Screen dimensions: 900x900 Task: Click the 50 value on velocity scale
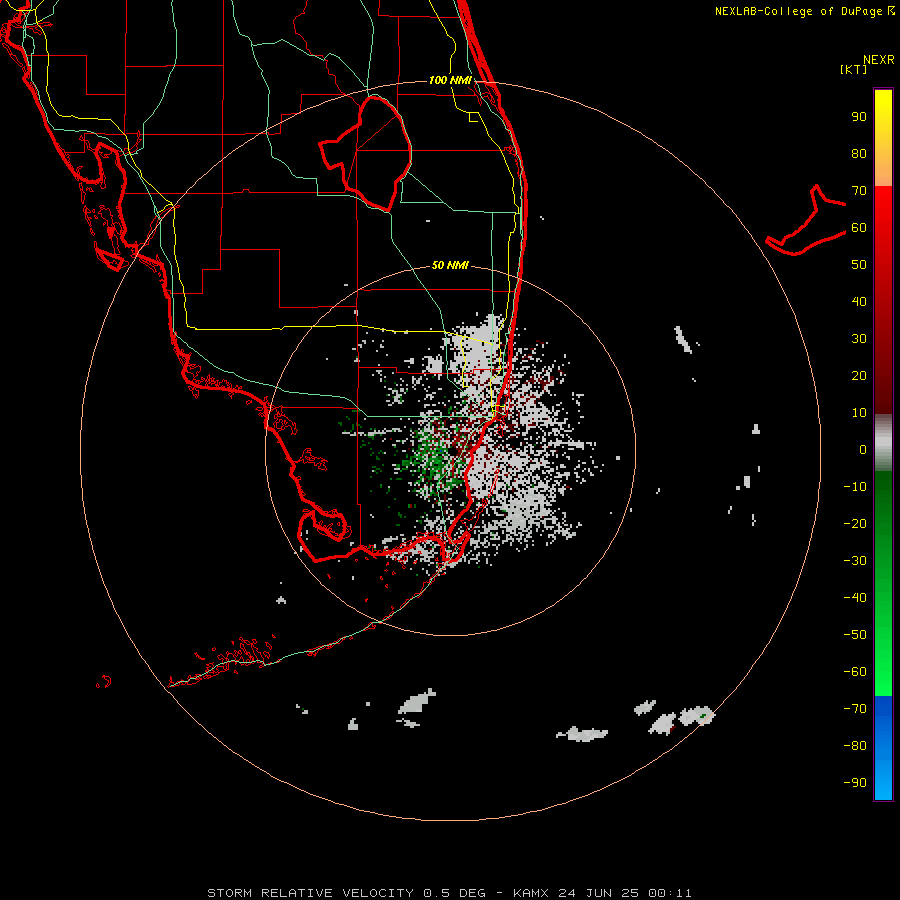[859, 265]
